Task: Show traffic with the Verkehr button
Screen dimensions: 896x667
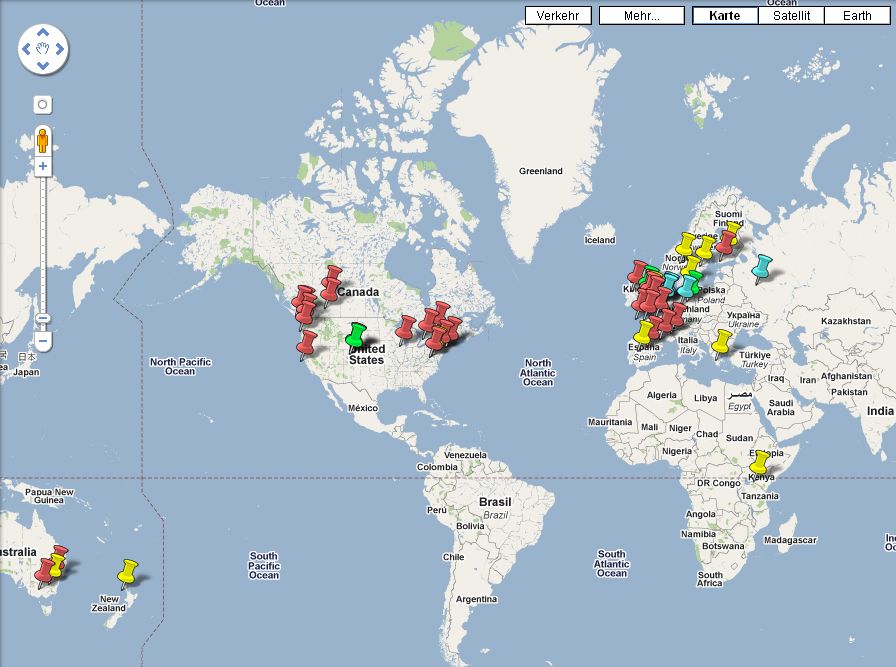Action: pos(558,15)
